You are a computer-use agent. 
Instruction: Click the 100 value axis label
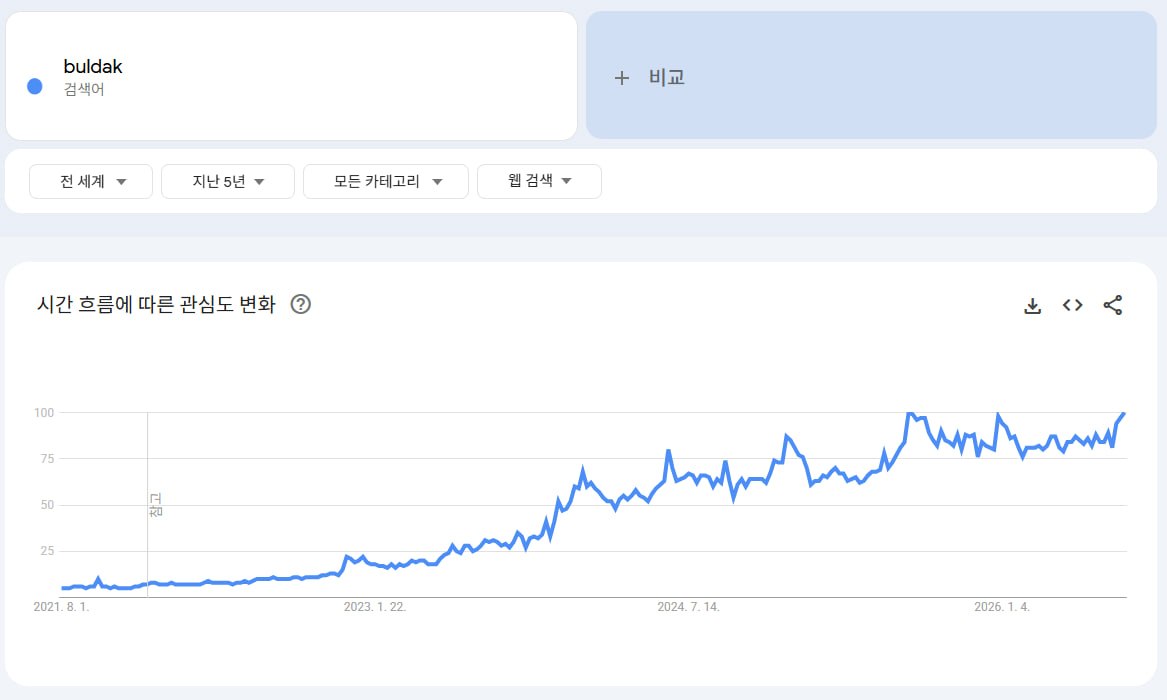point(44,413)
